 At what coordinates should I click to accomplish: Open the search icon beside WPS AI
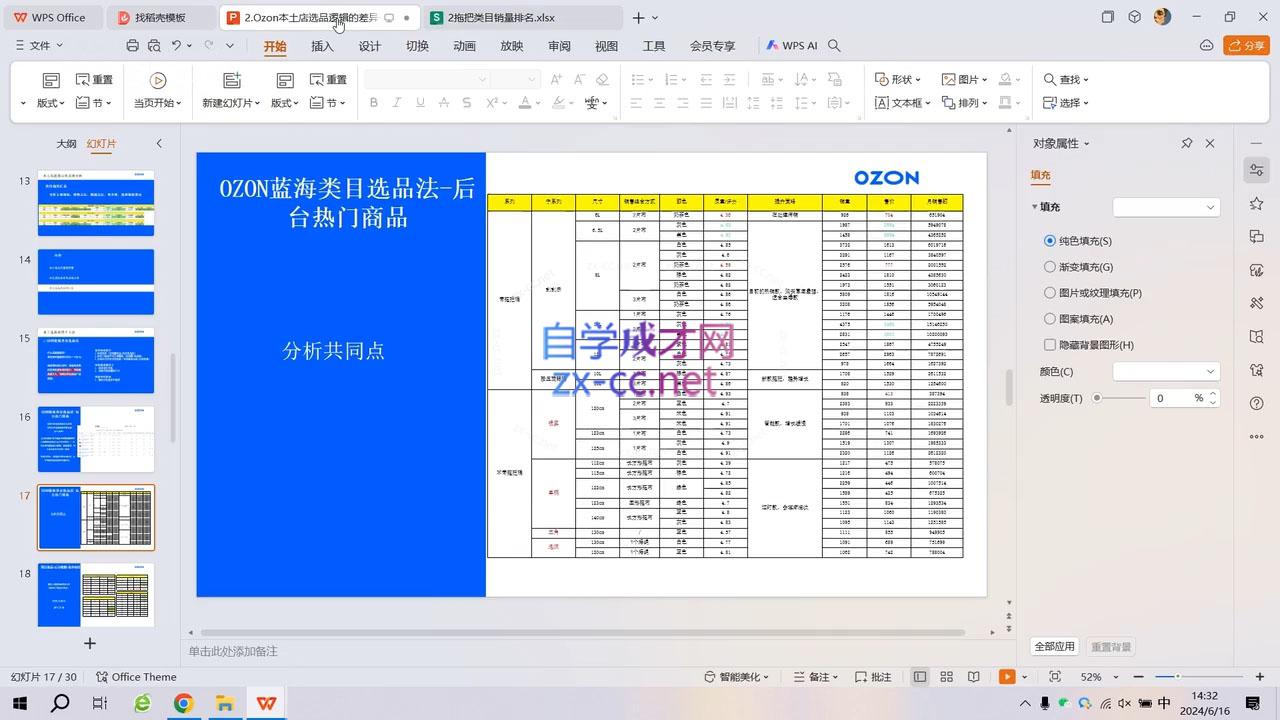click(x=834, y=46)
